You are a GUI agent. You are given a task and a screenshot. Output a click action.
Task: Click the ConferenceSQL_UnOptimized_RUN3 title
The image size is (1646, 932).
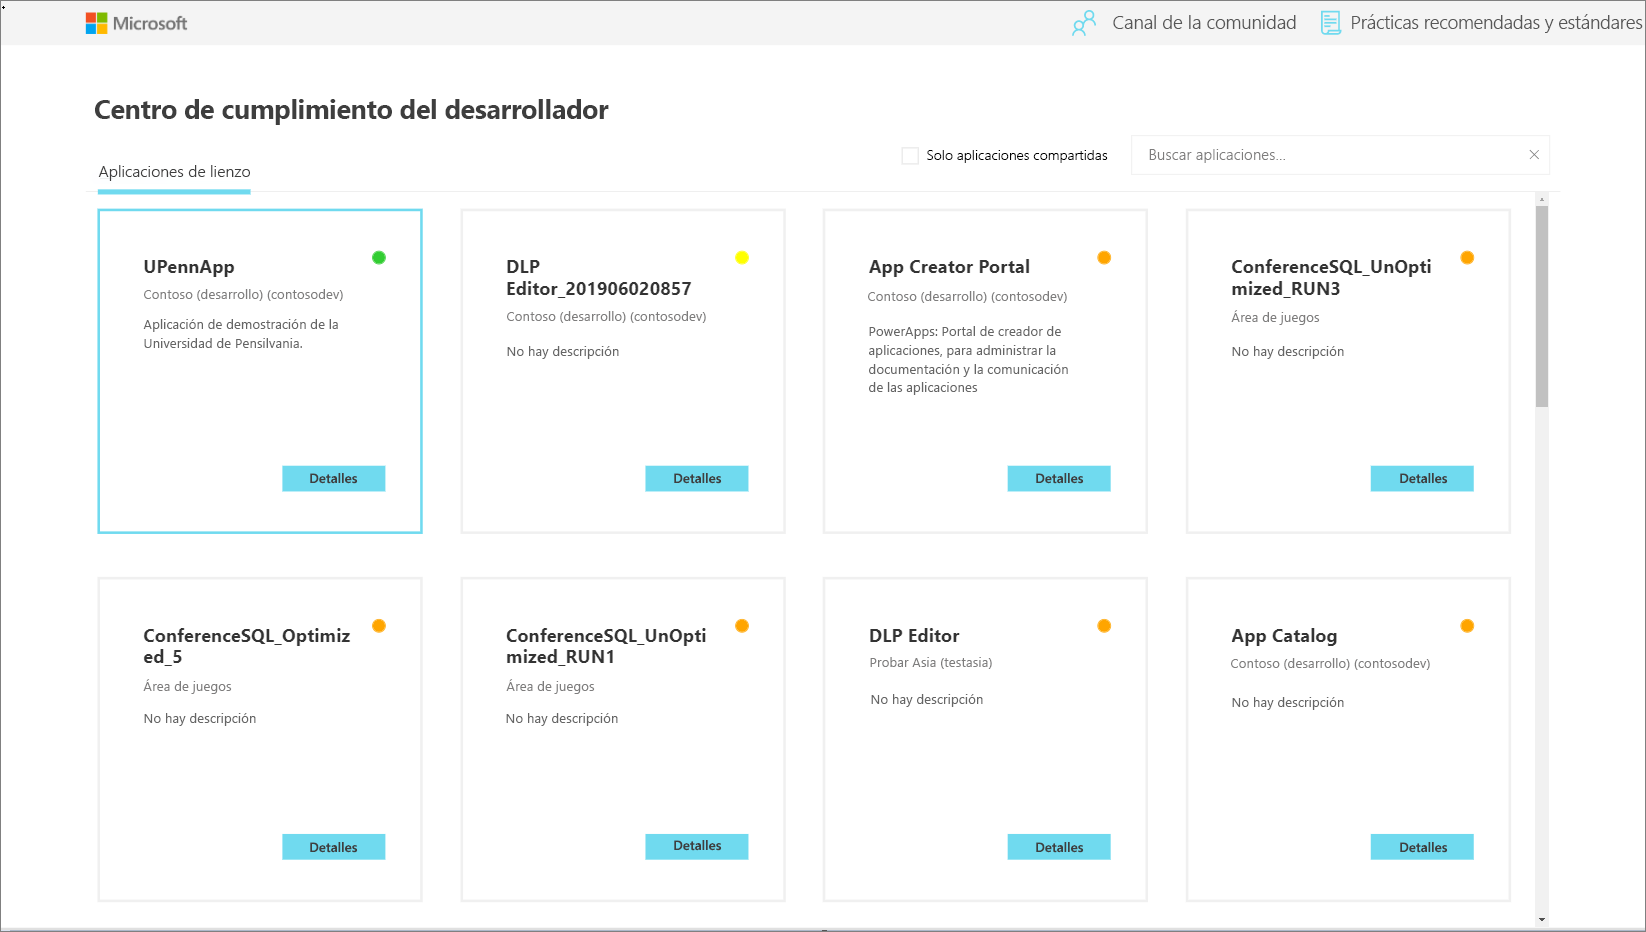(1331, 278)
